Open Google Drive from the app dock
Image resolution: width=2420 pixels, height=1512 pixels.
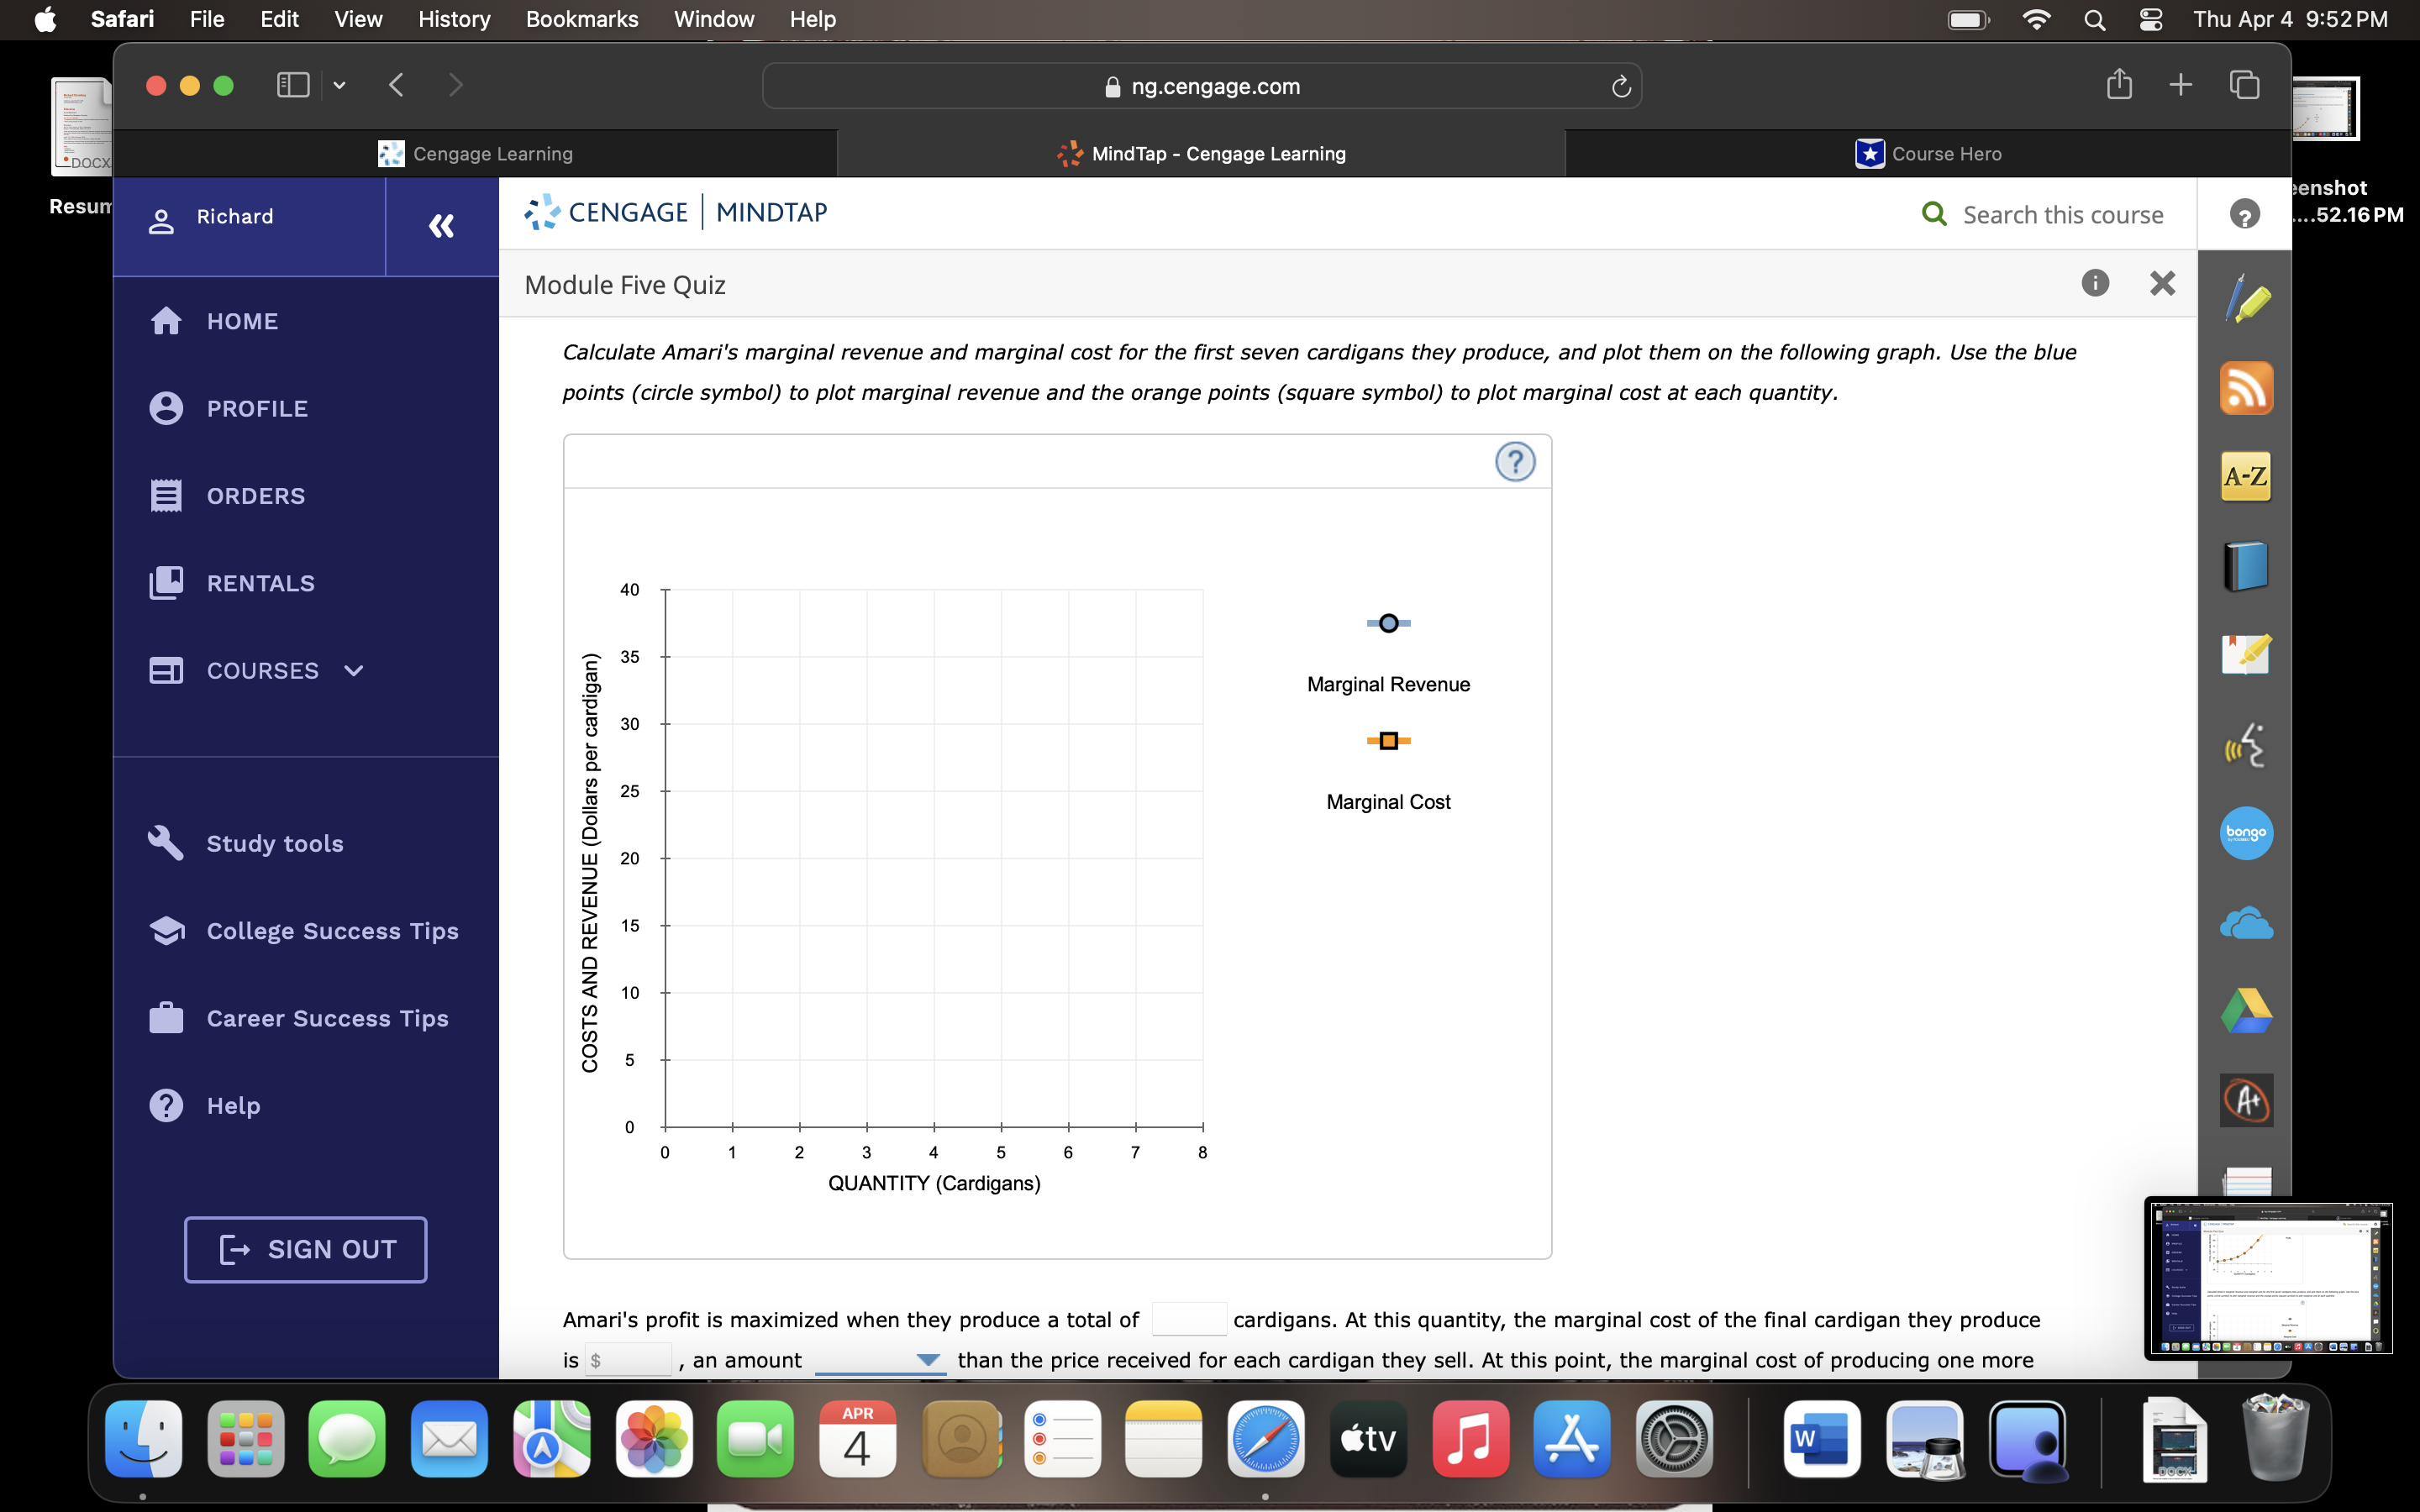point(2247,1010)
